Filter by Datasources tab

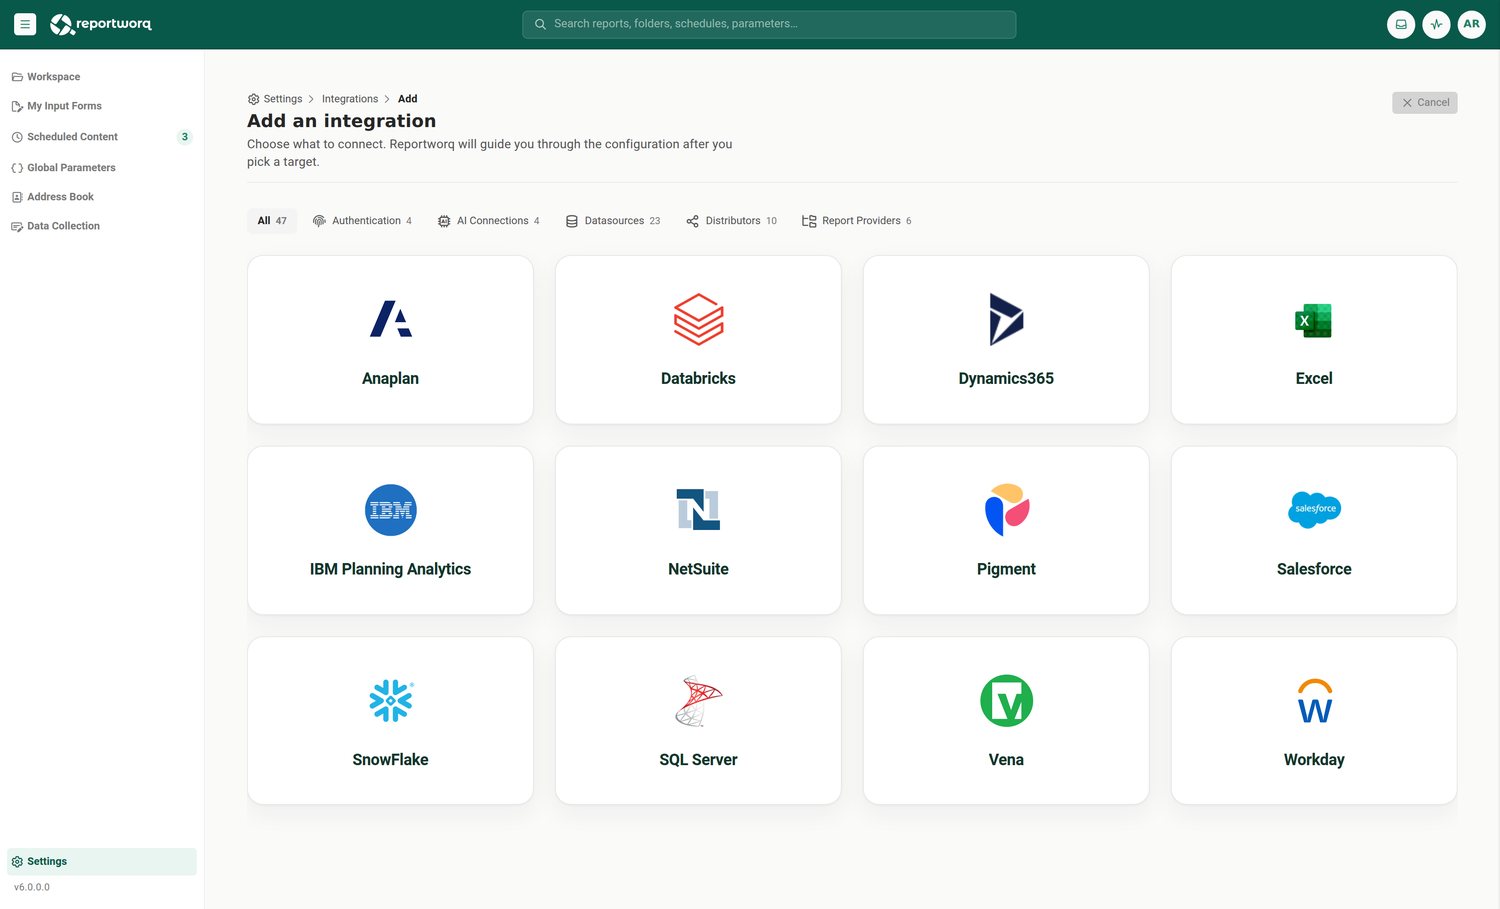pyautogui.click(x=613, y=221)
